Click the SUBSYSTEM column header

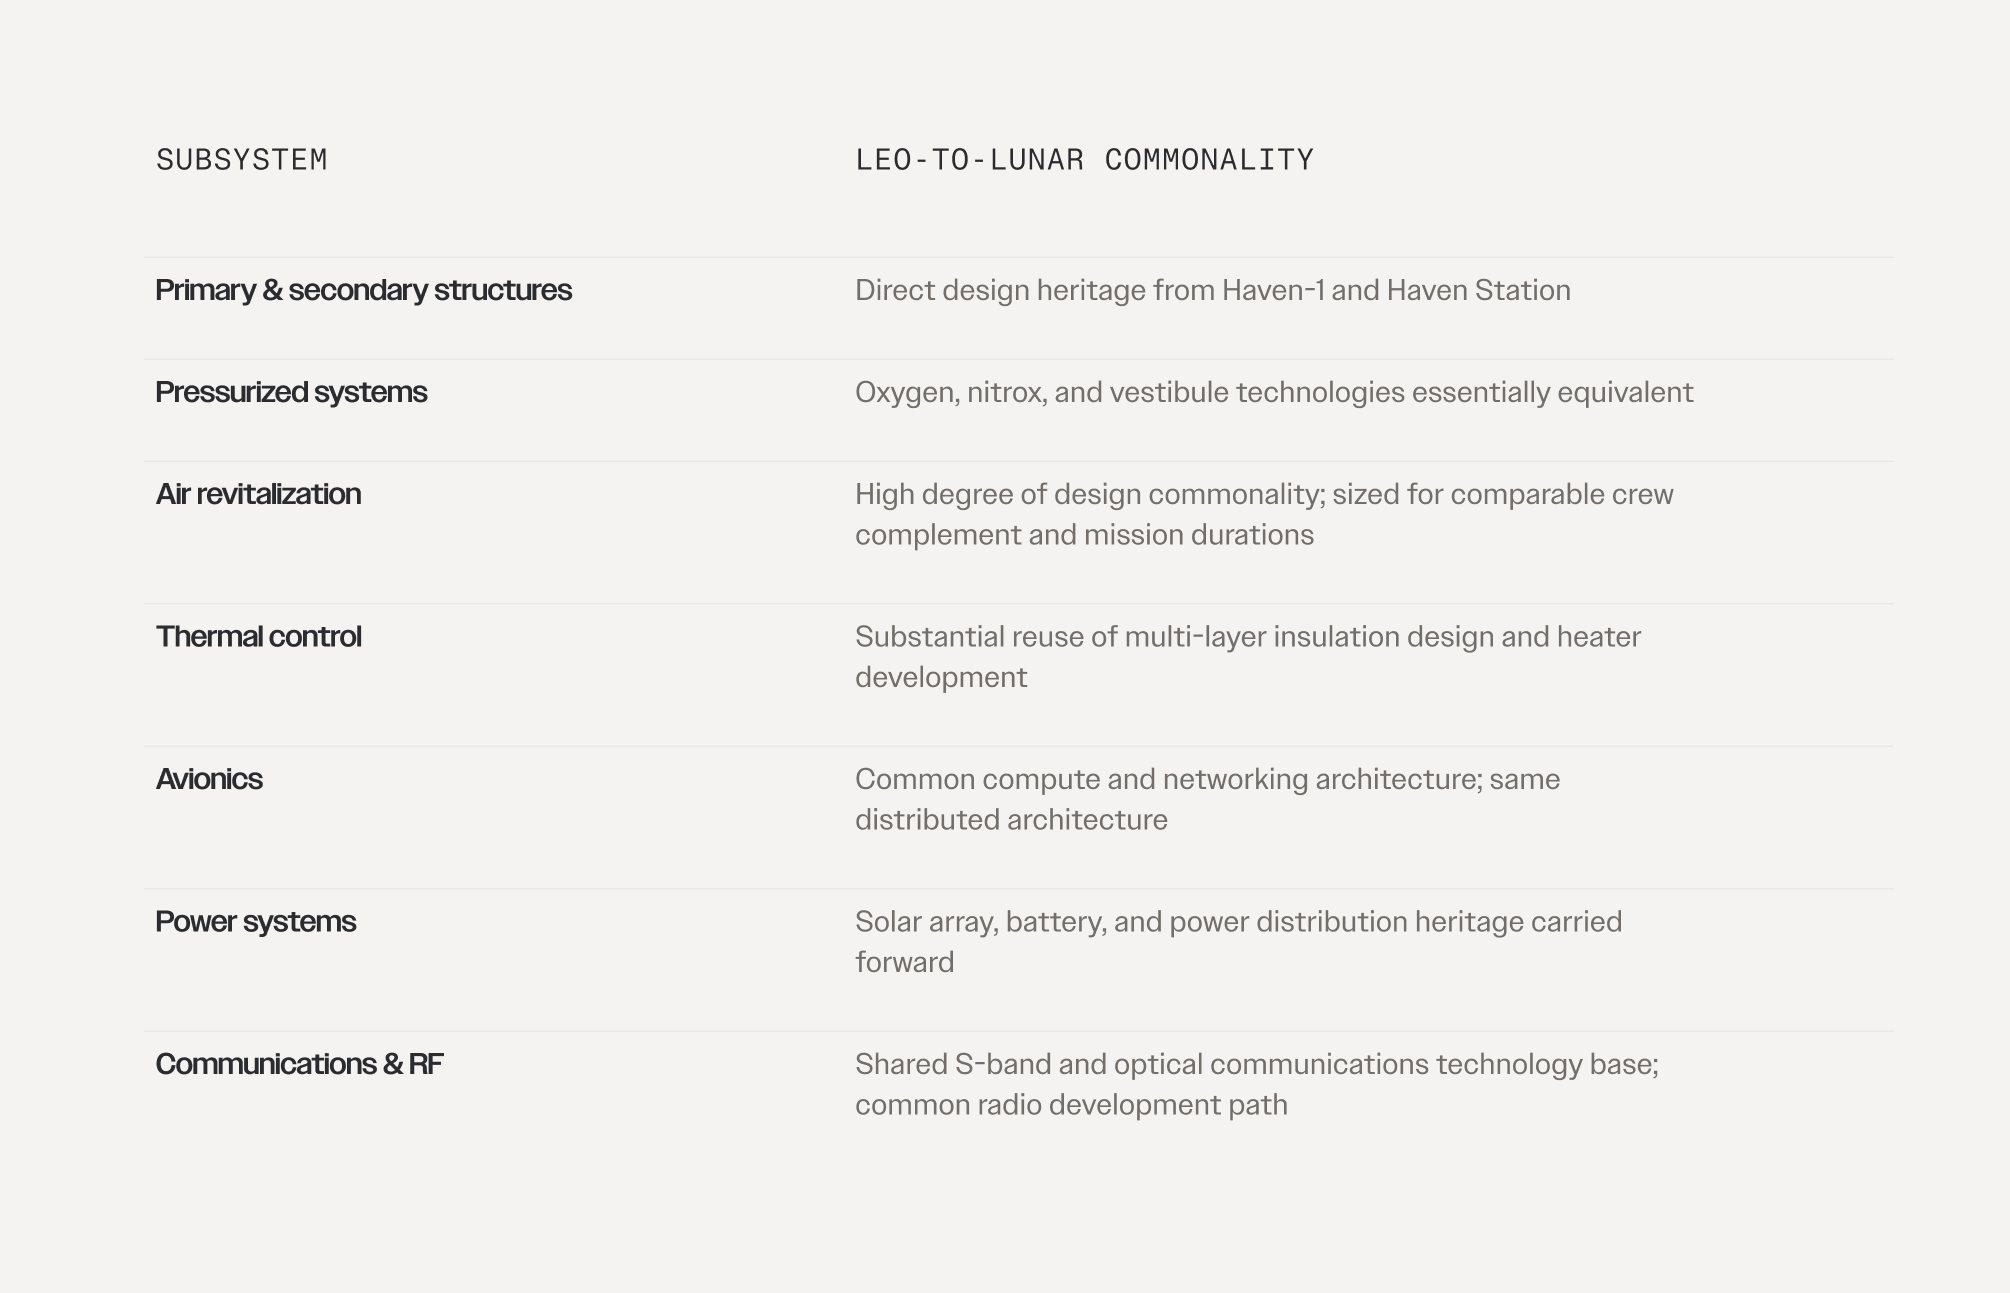click(242, 160)
